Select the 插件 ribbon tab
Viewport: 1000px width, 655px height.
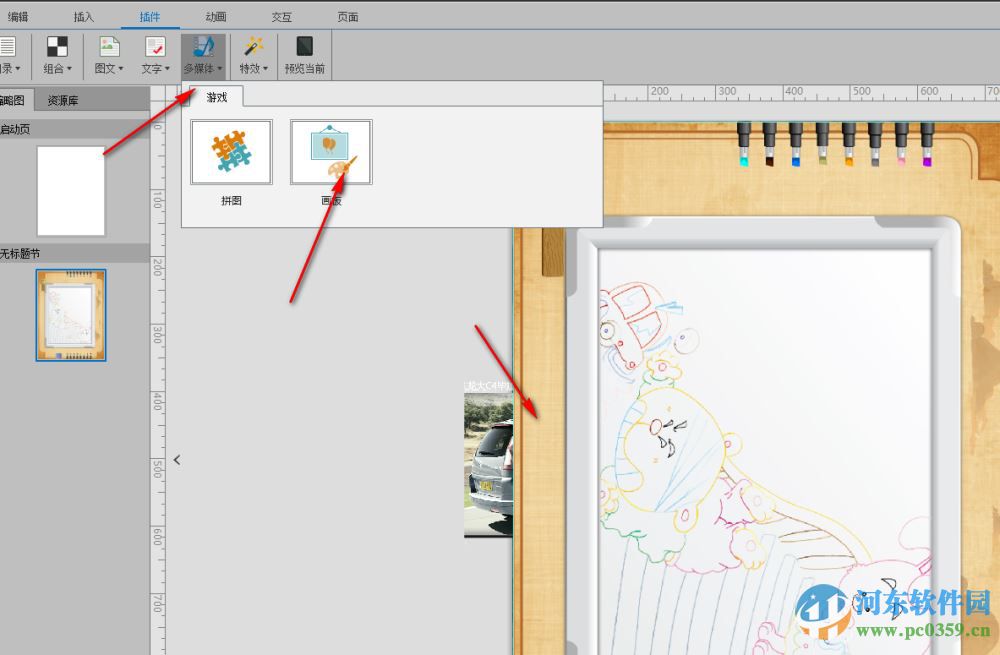pos(150,17)
